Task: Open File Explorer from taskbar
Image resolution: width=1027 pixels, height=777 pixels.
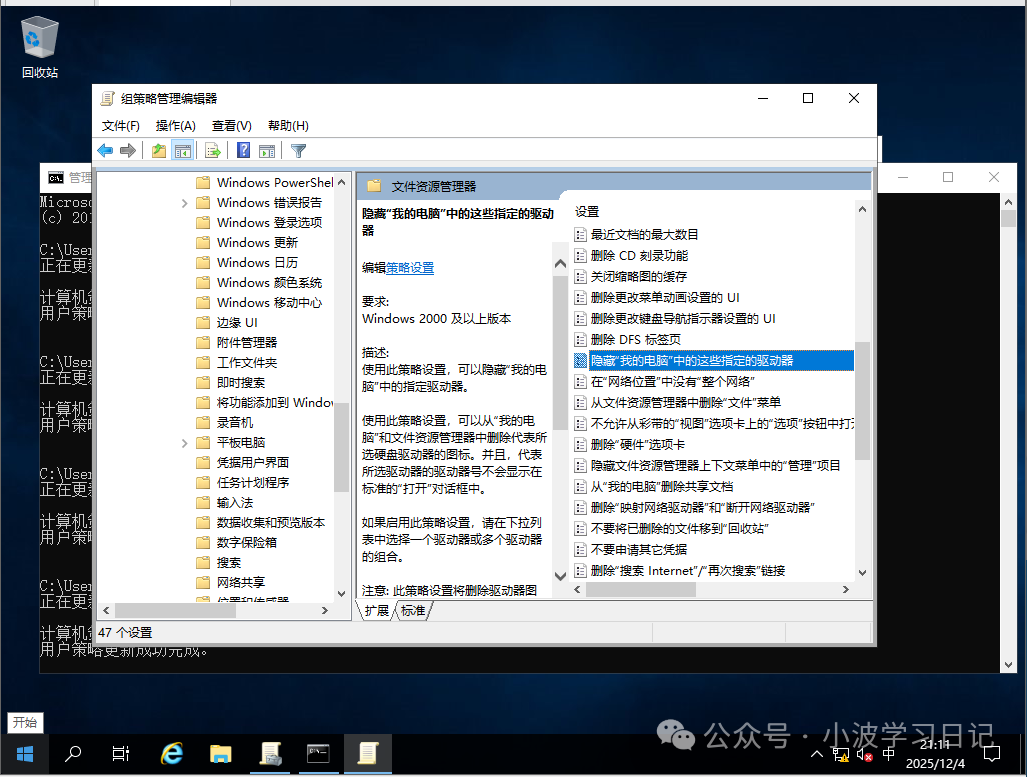Action: click(221, 754)
